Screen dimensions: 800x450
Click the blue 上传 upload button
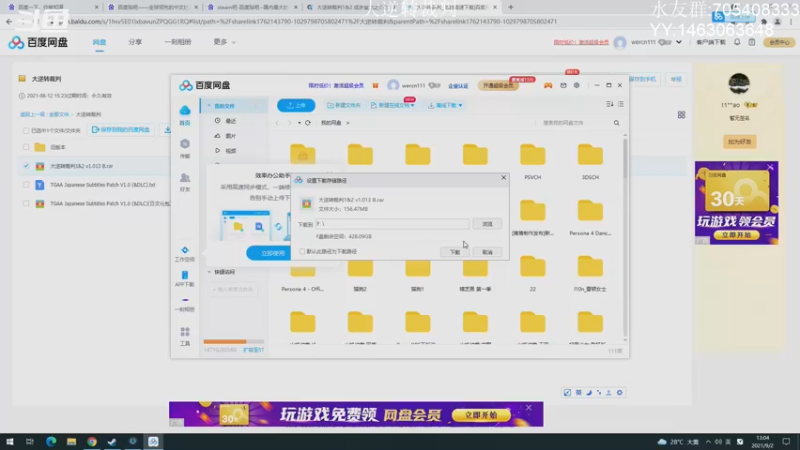point(296,105)
